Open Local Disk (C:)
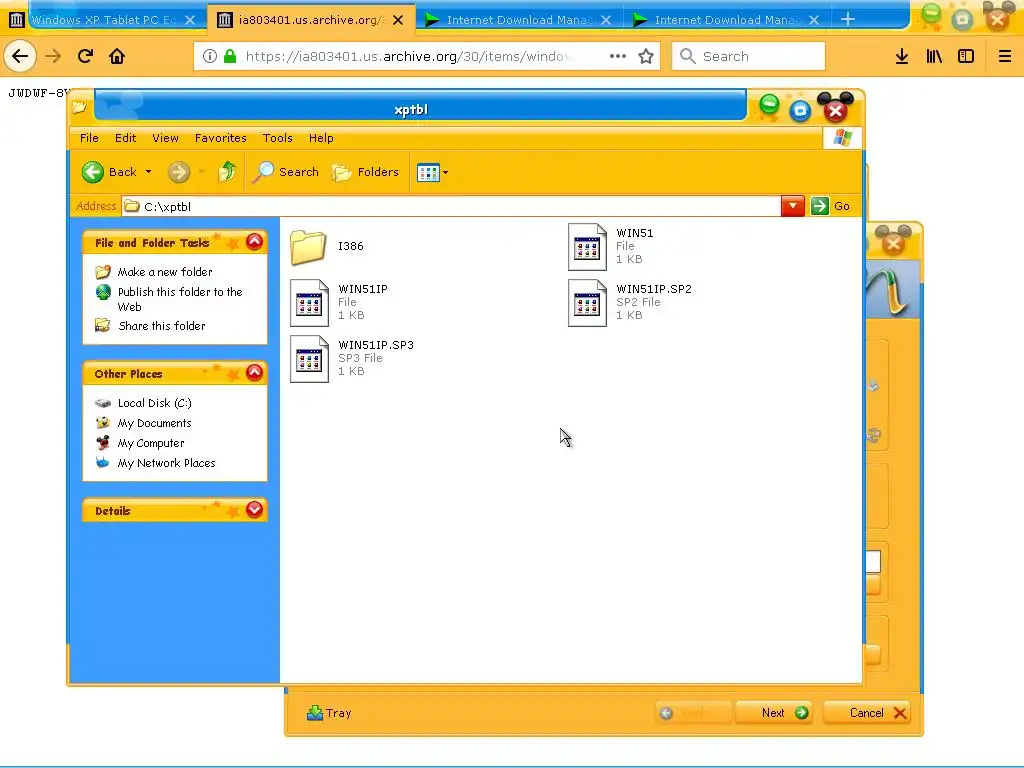This screenshot has width=1024, height=768. pos(154,403)
